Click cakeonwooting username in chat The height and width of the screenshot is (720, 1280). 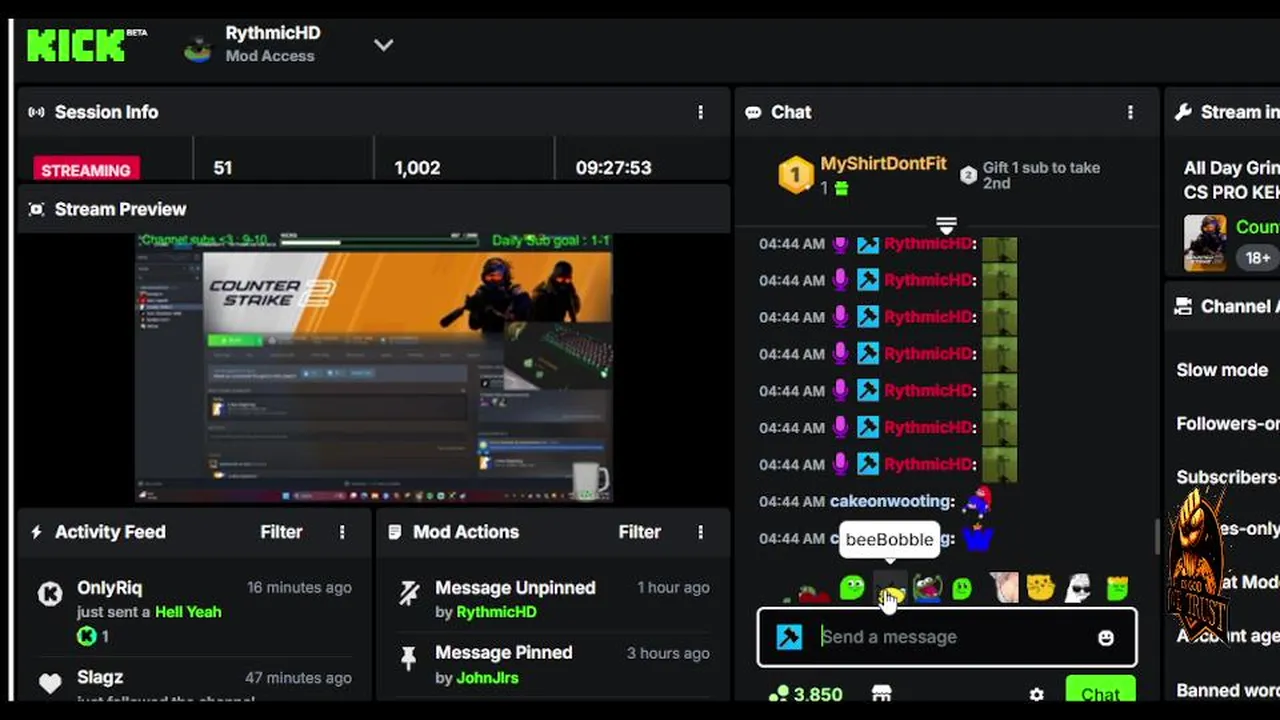[889, 501]
